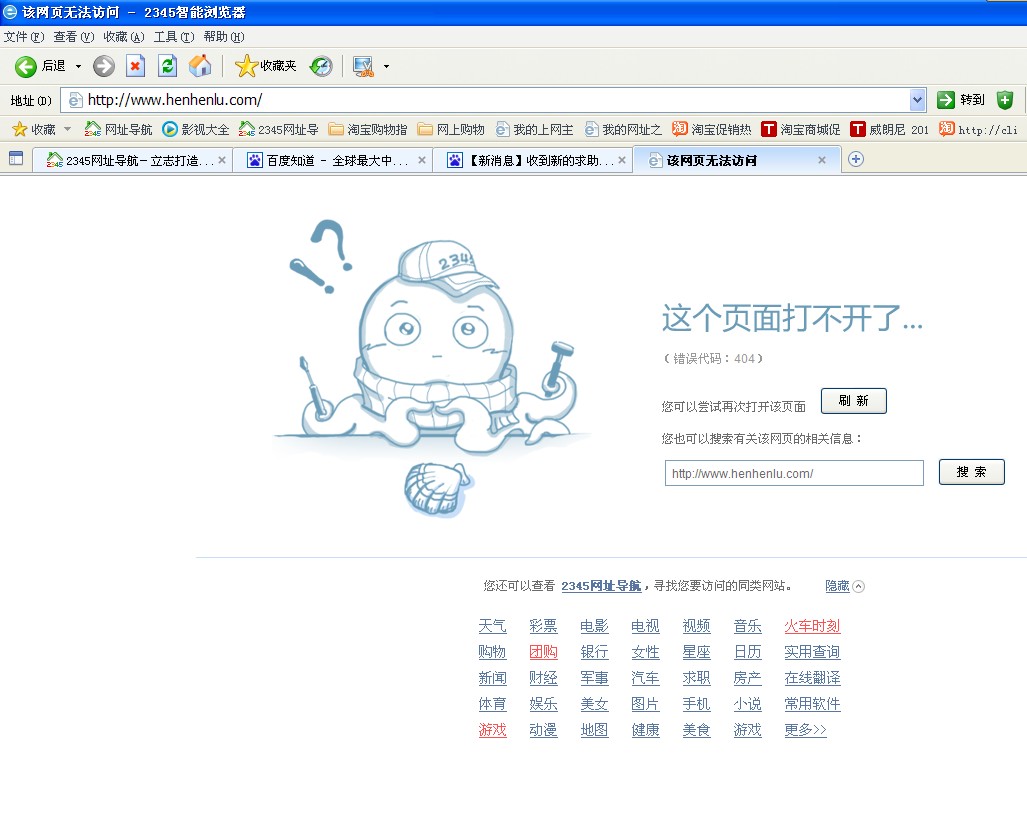Open the red 游戏 link
The image size is (1027, 836).
point(493,730)
